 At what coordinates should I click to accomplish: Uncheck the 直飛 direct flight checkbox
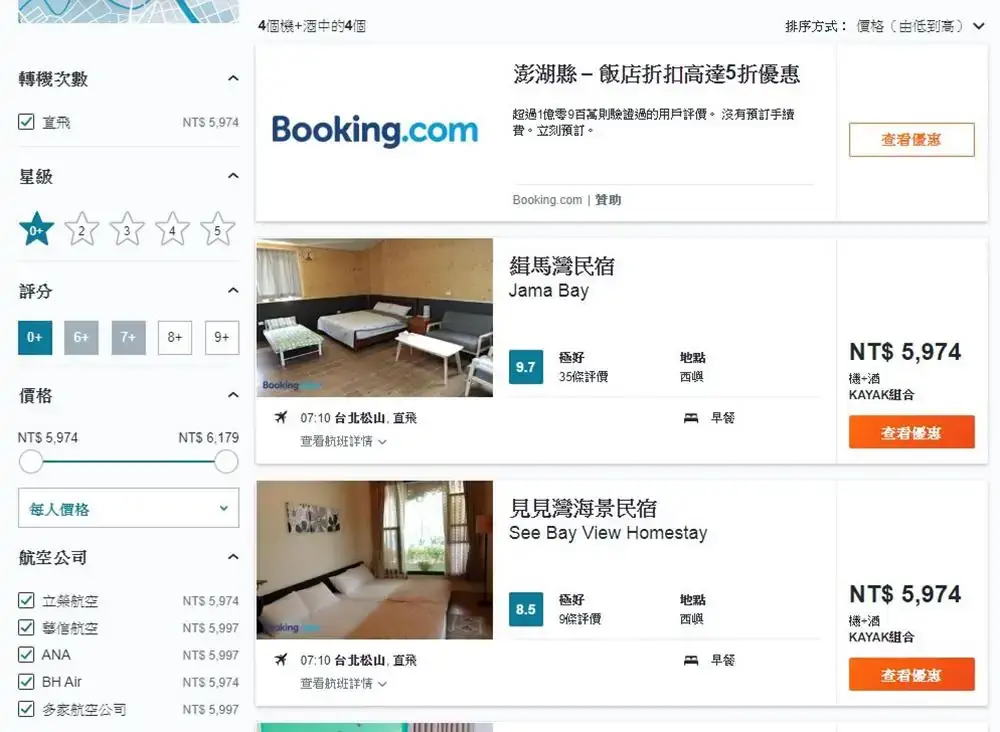tap(27, 122)
